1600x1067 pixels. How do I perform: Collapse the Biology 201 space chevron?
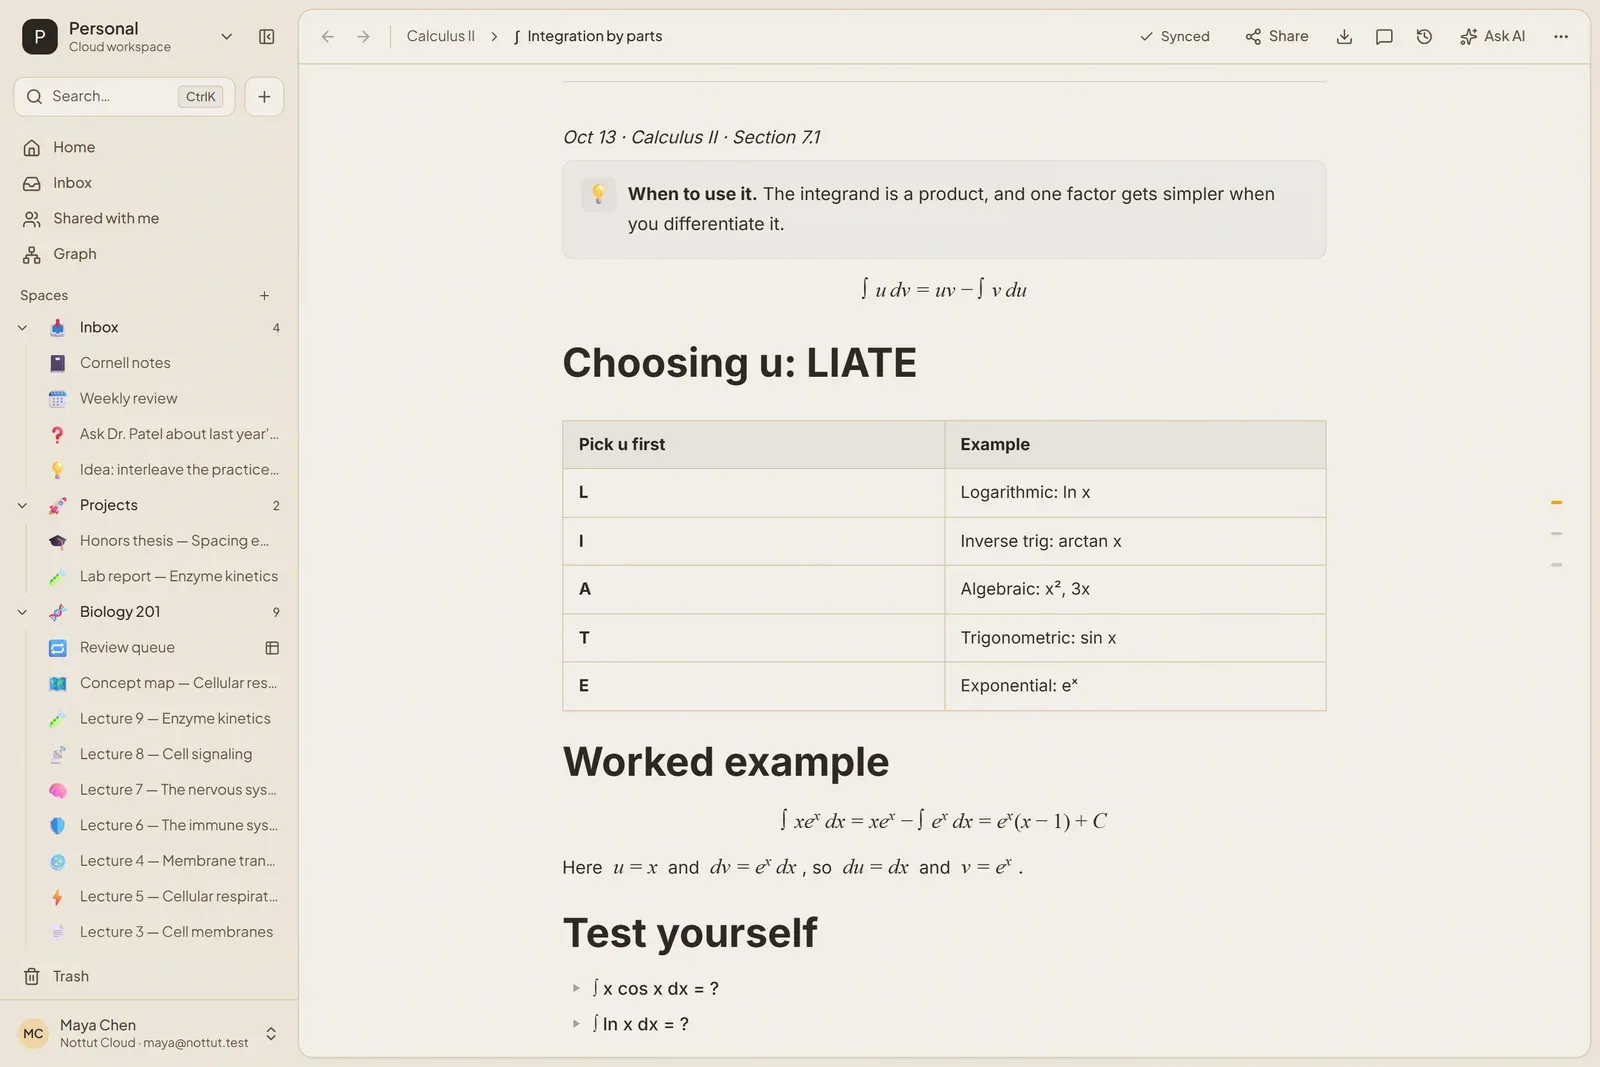coord(23,612)
